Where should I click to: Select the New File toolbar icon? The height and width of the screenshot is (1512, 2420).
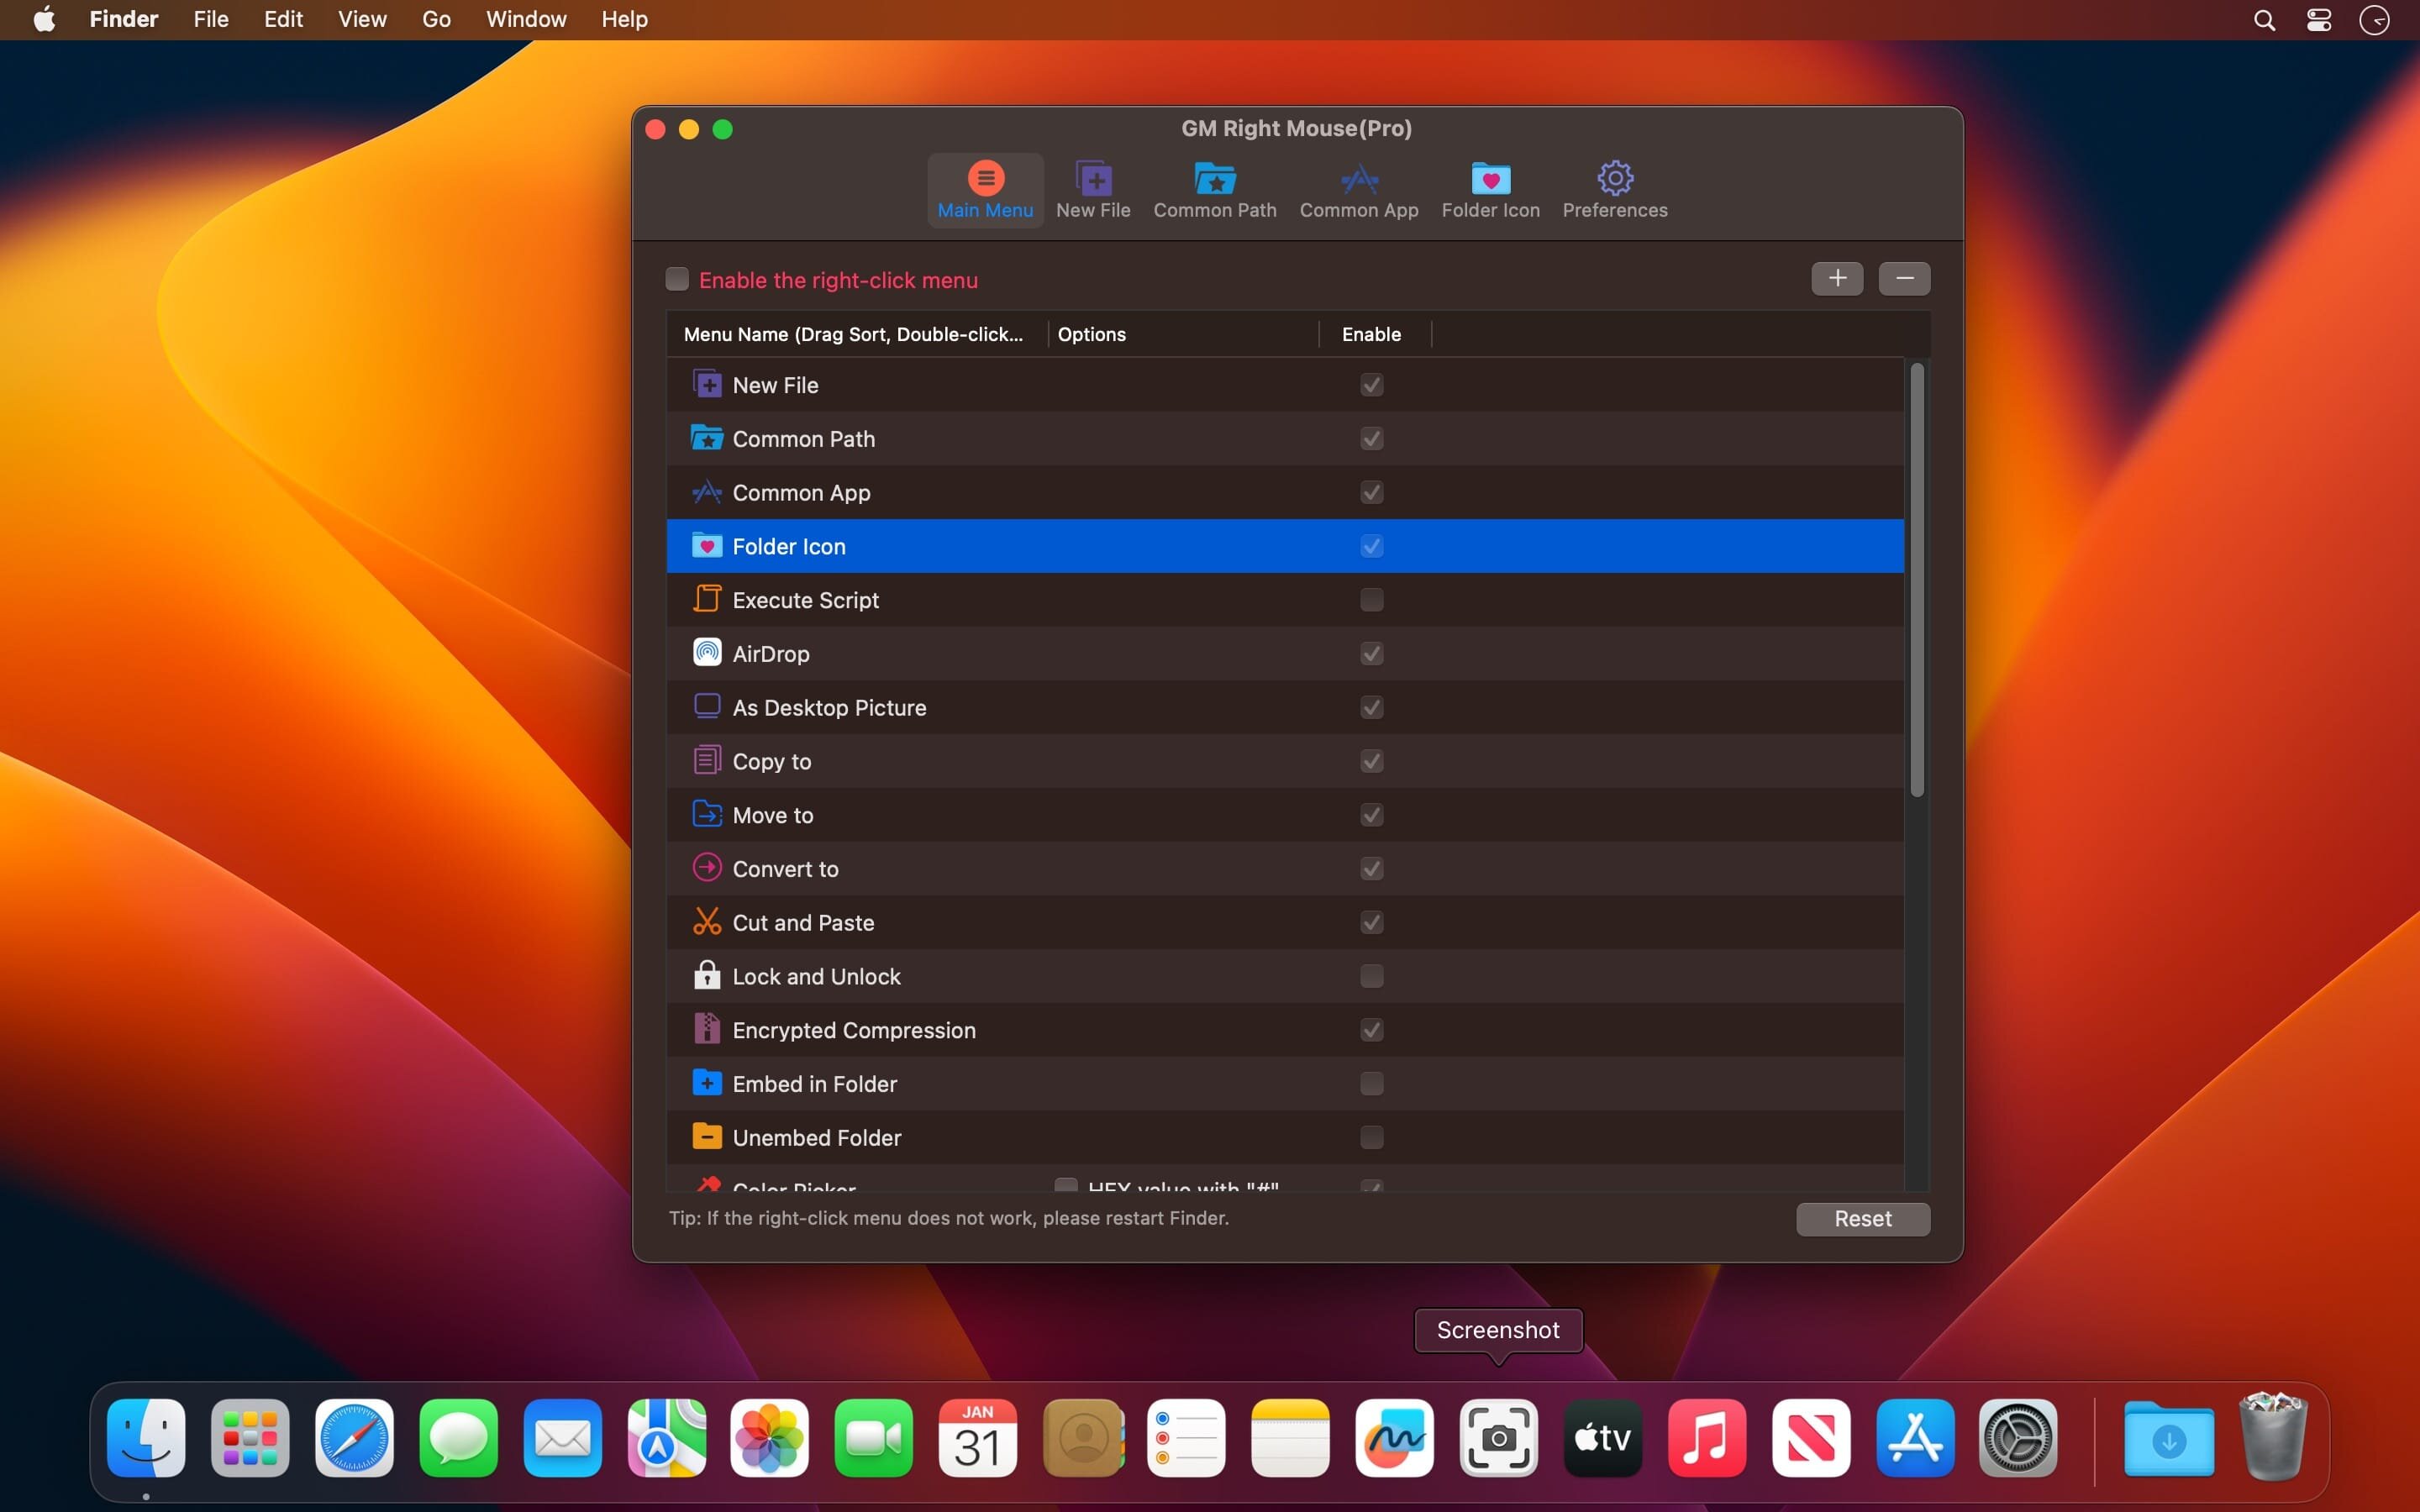[x=1092, y=190]
